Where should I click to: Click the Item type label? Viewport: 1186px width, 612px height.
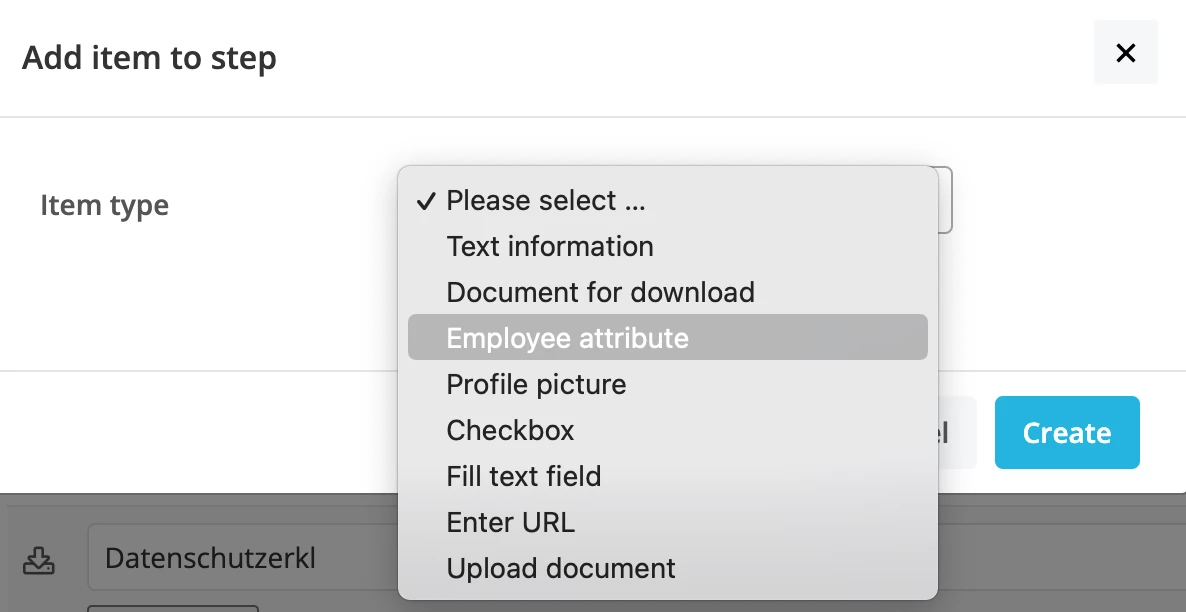pyautogui.click(x=104, y=205)
